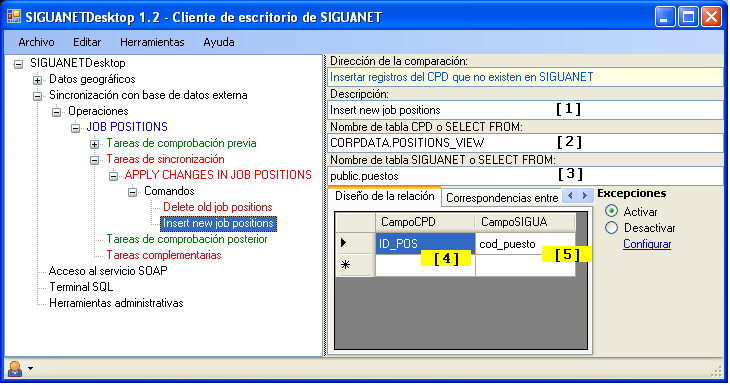
Task: Open the dropdown arrow beside user icon
Action: point(30,369)
